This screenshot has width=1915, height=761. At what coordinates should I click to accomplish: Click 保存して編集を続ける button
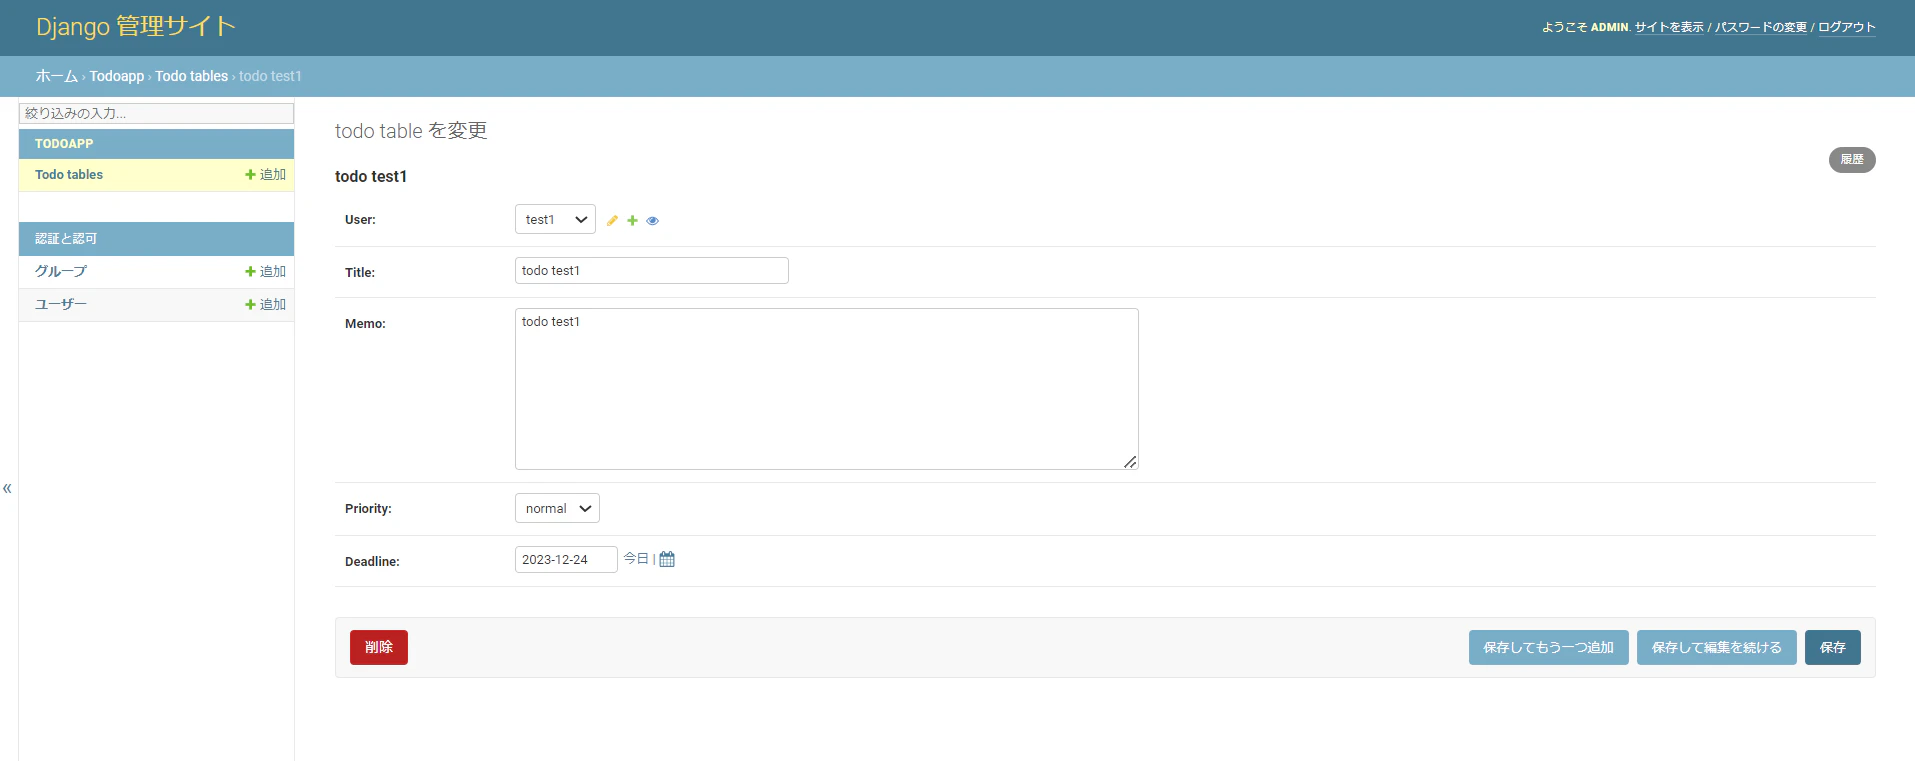click(1716, 647)
